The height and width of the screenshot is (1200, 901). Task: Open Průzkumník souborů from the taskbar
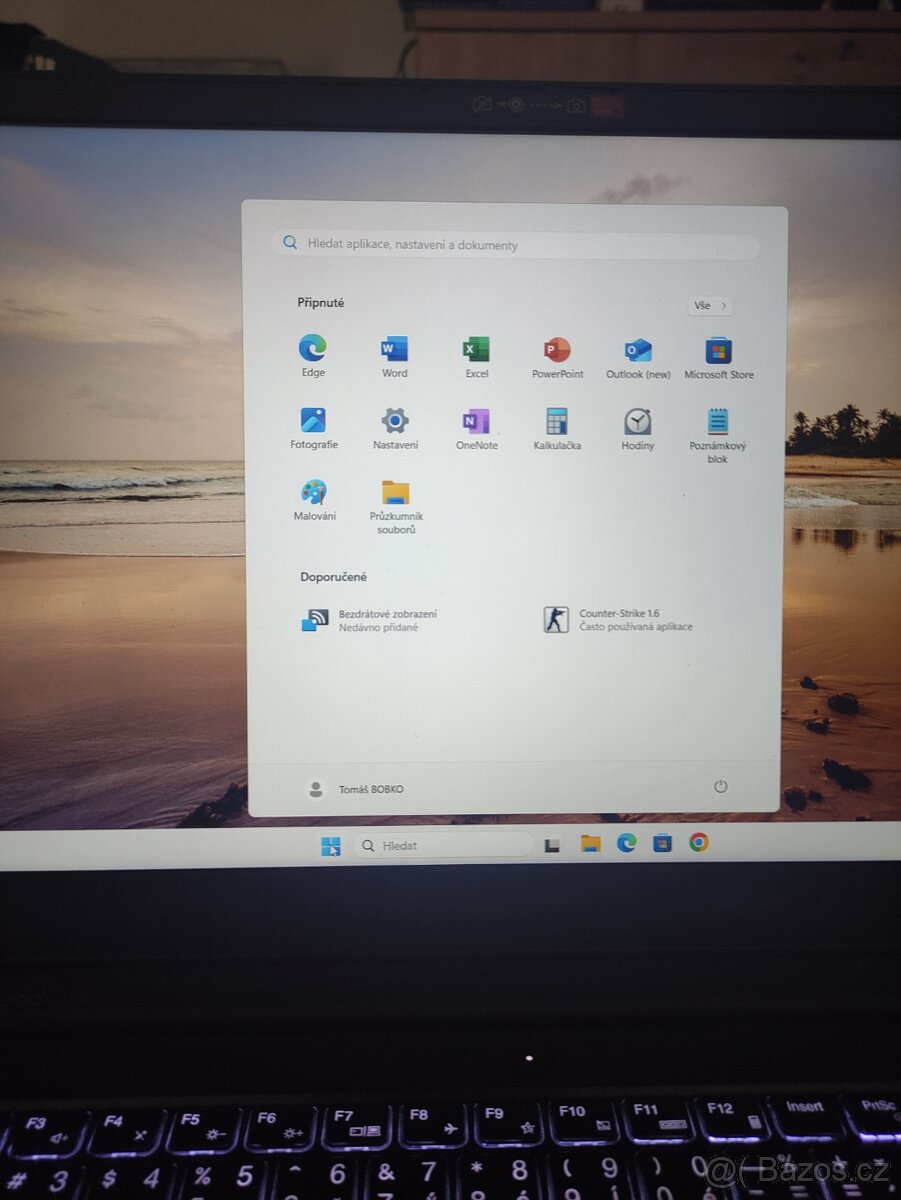(x=590, y=843)
